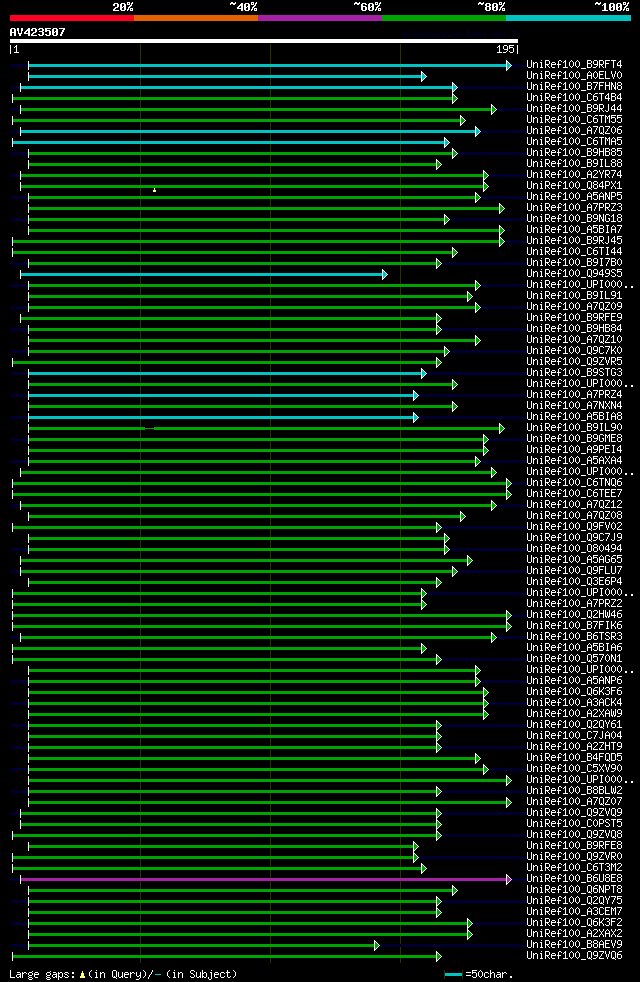Choose entry UniRef100_B9RFE9
Screen dimensions: 640x982
574,318
